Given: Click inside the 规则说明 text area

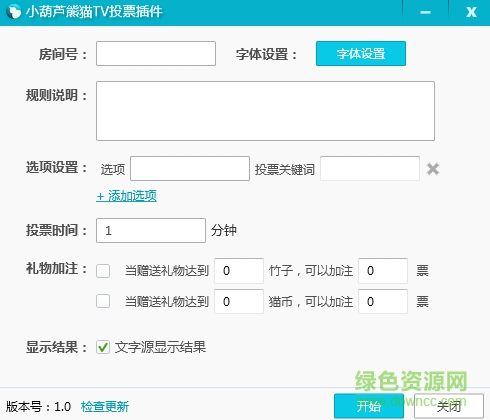Looking at the screenshot, I should point(265,111).
